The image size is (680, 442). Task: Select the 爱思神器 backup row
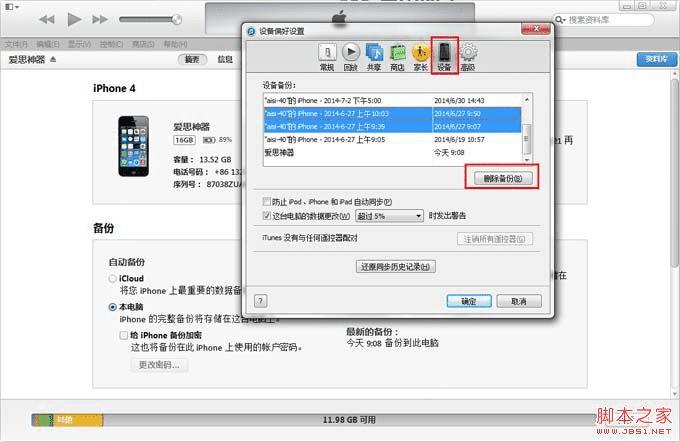[392, 153]
